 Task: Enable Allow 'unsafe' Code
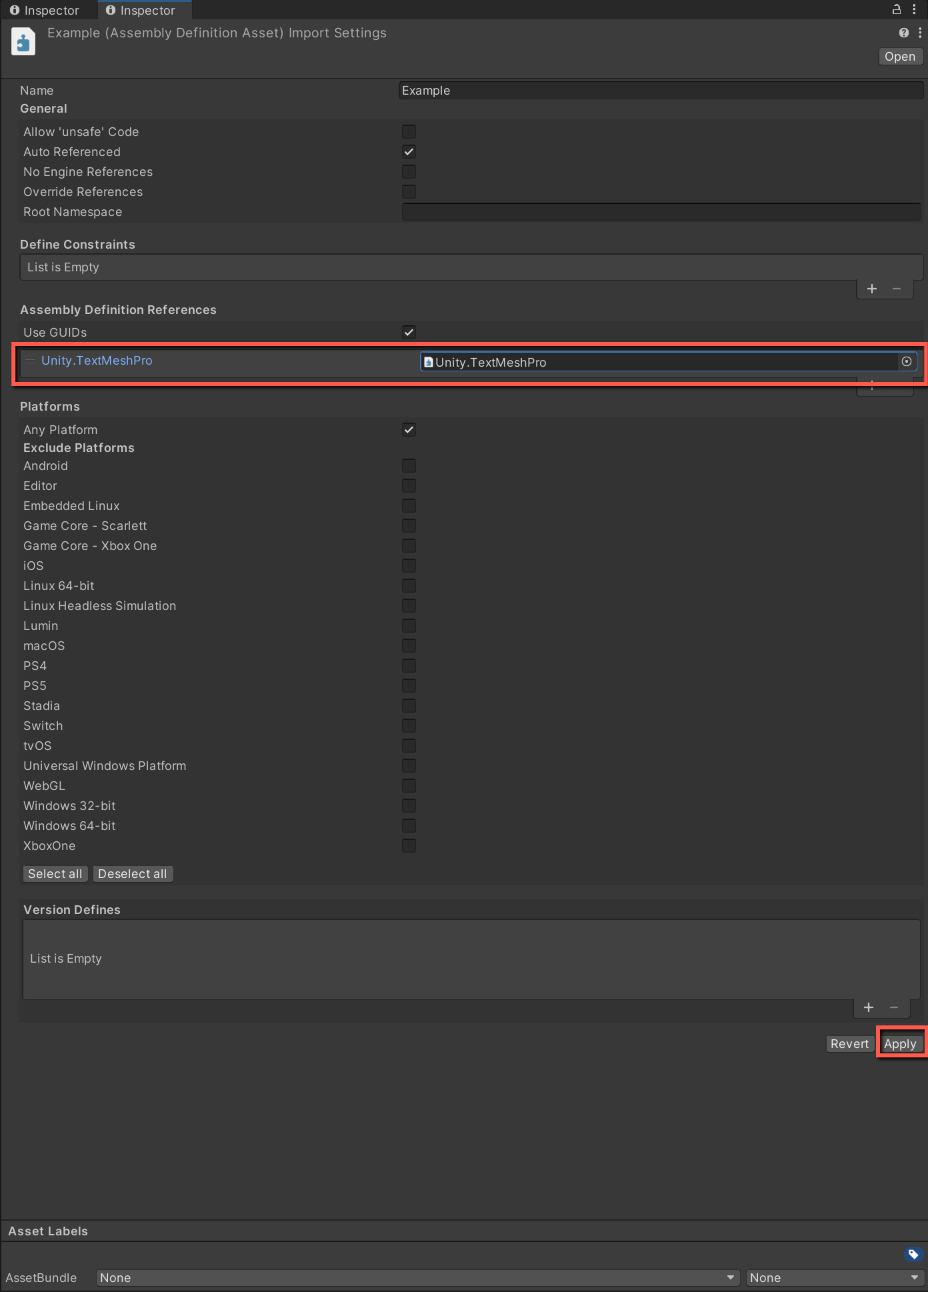click(x=408, y=131)
